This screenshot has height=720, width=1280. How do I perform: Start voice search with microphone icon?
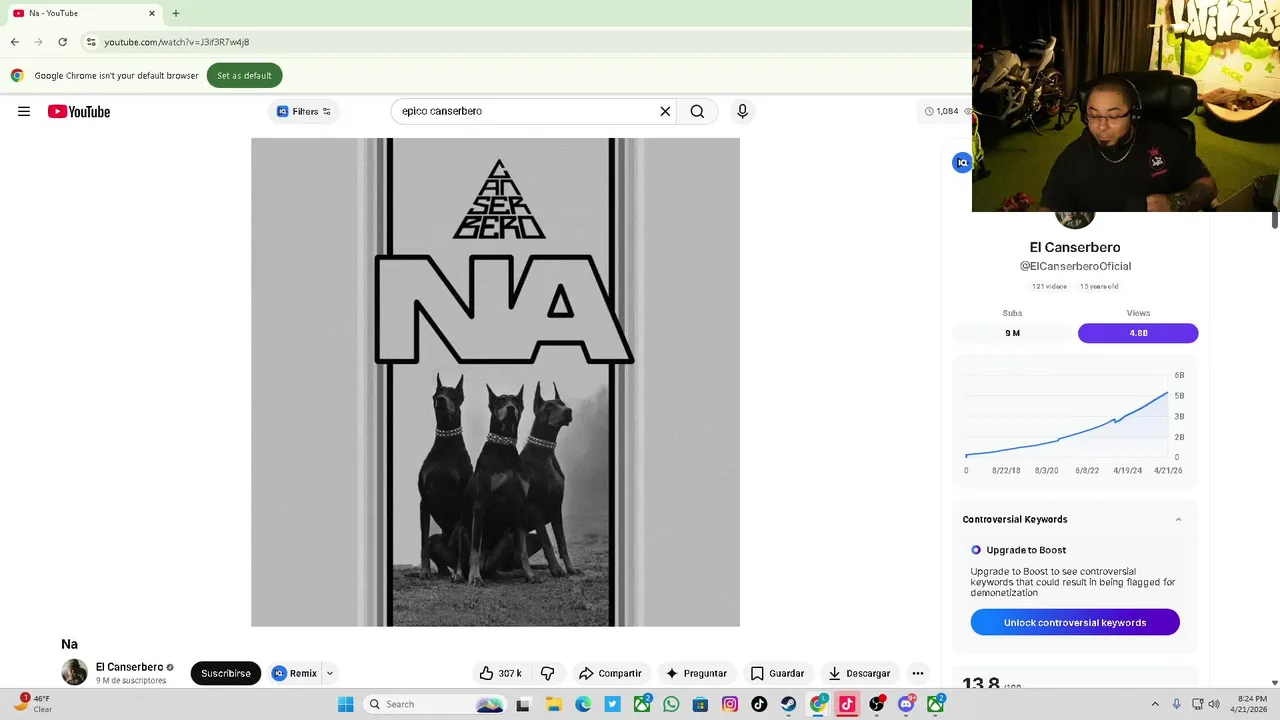coord(742,111)
